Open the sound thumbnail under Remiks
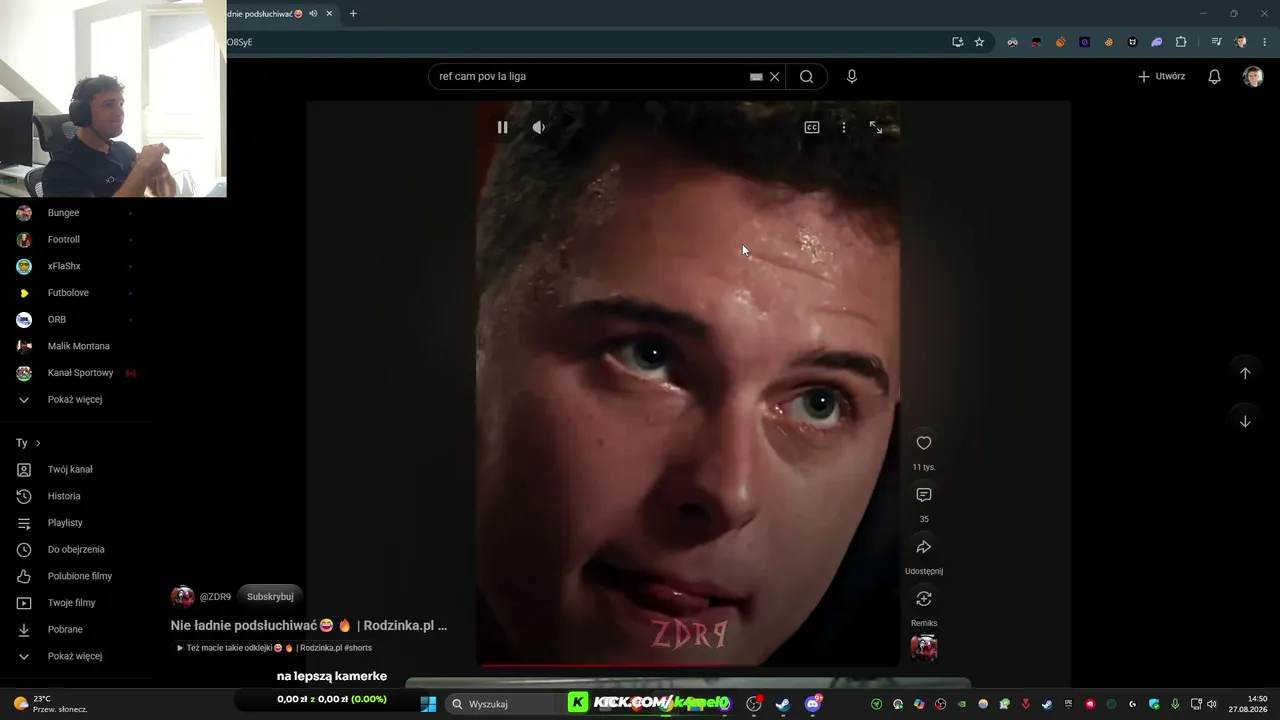 (924, 648)
